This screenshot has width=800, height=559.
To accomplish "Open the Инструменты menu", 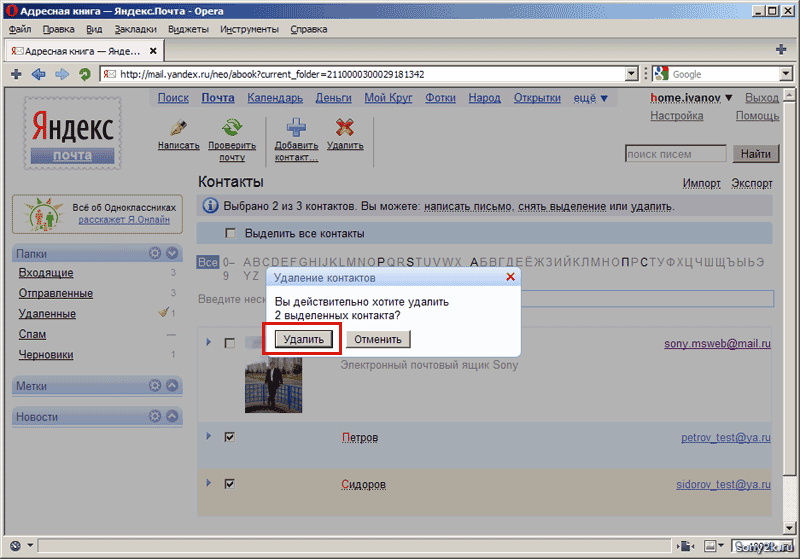I will [250, 29].
